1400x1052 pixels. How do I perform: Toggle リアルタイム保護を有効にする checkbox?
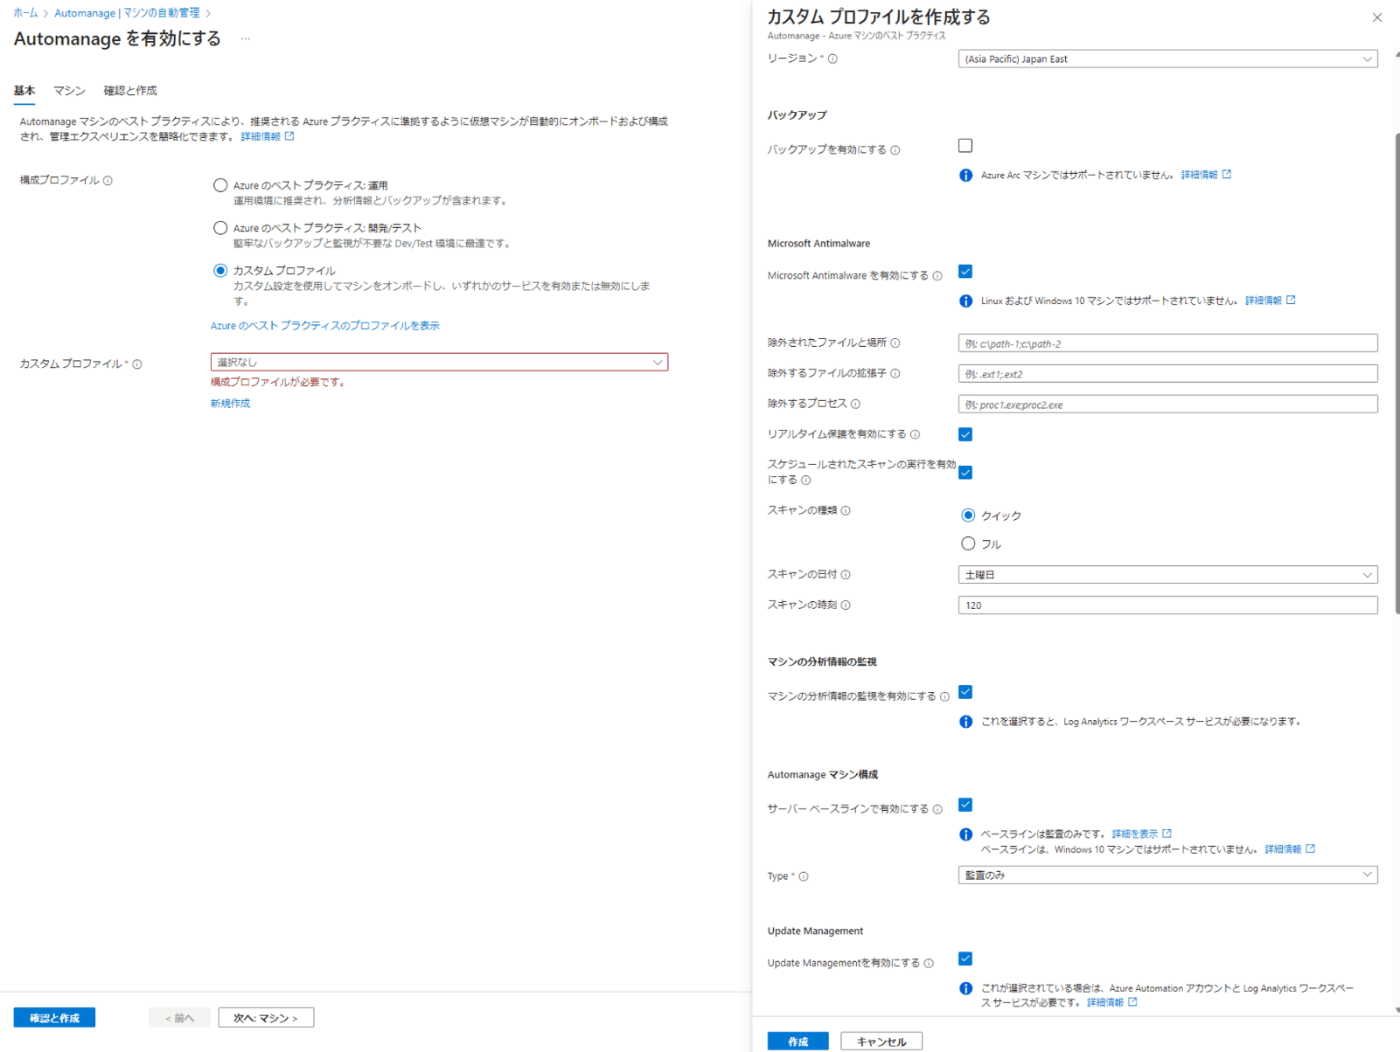click(965, 434)
